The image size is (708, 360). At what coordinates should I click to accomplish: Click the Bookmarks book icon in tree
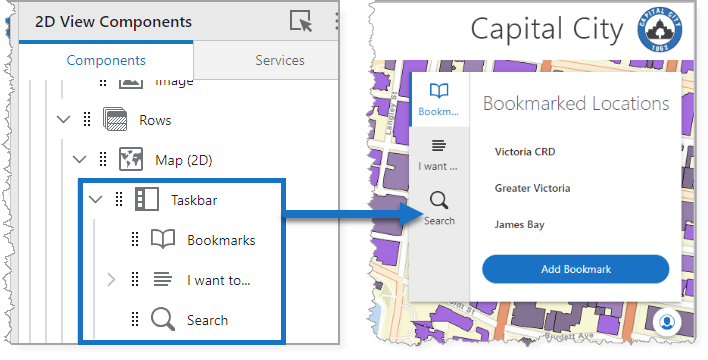point(163,239)
